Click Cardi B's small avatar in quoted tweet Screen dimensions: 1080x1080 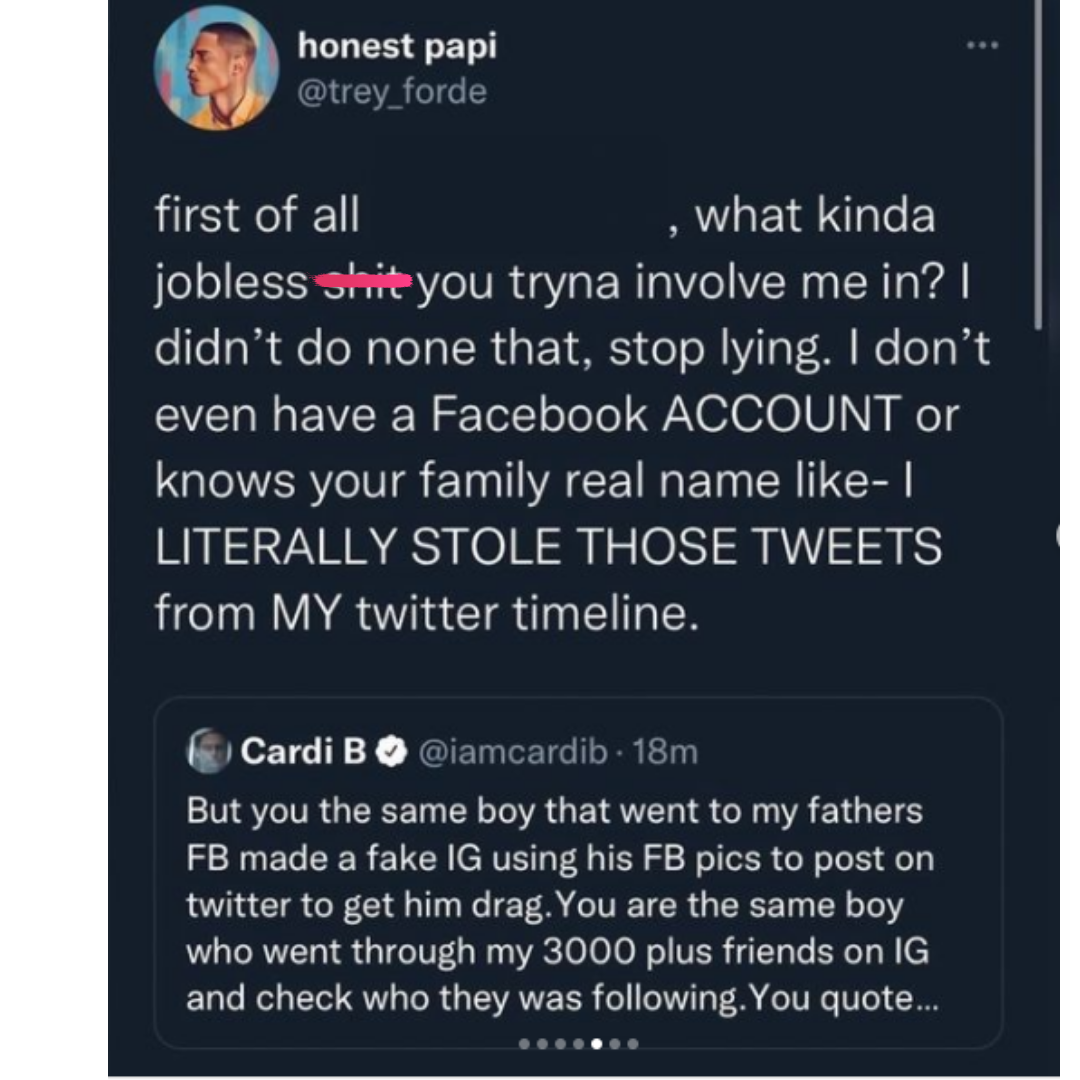pos(208,751)
